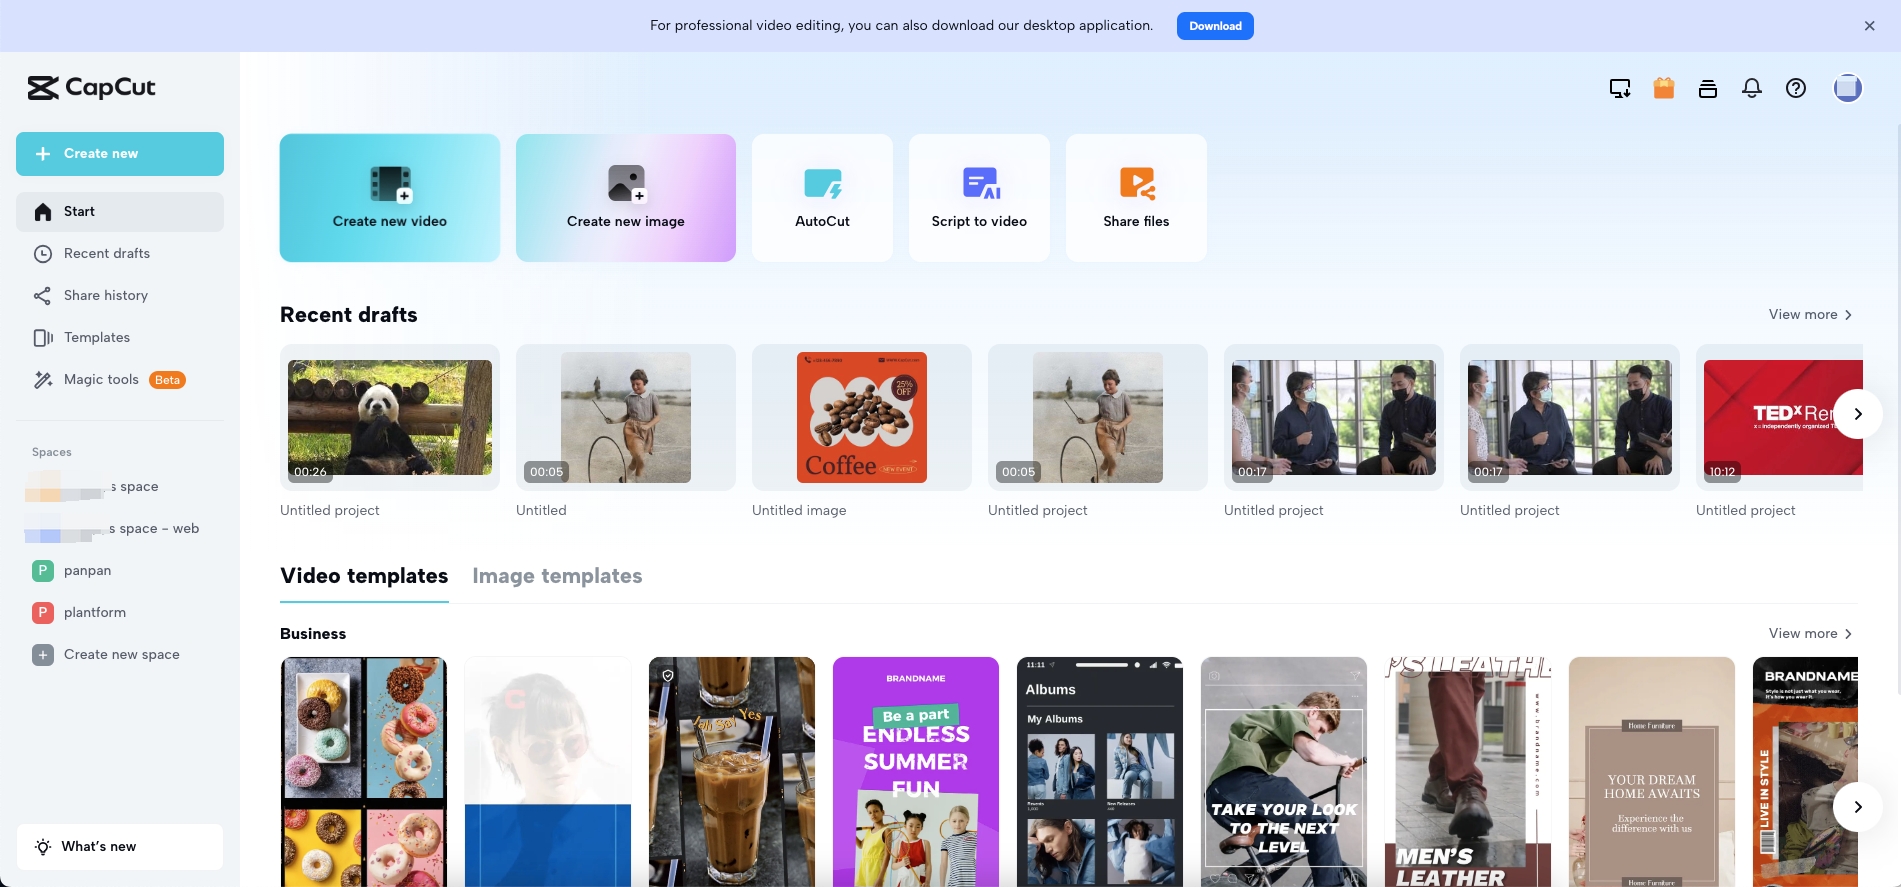Show next Business templates with arrow
The image size is (1901, 887).
(1858, 807)
